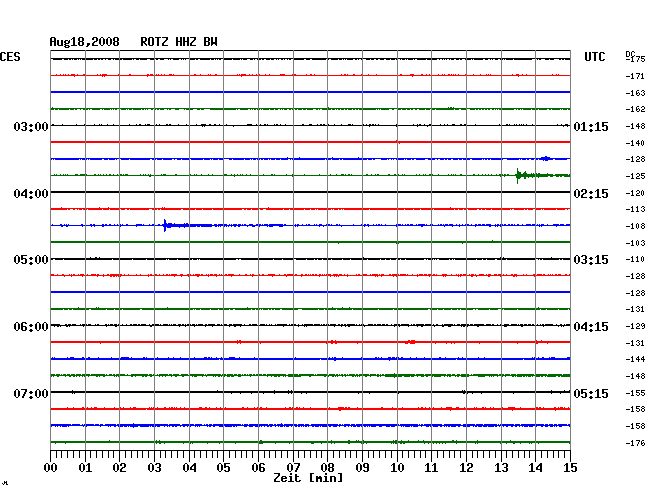This screenshot has height=494, width=650.
Task: Select the '02' minute label on time axis
Action: 119,468
